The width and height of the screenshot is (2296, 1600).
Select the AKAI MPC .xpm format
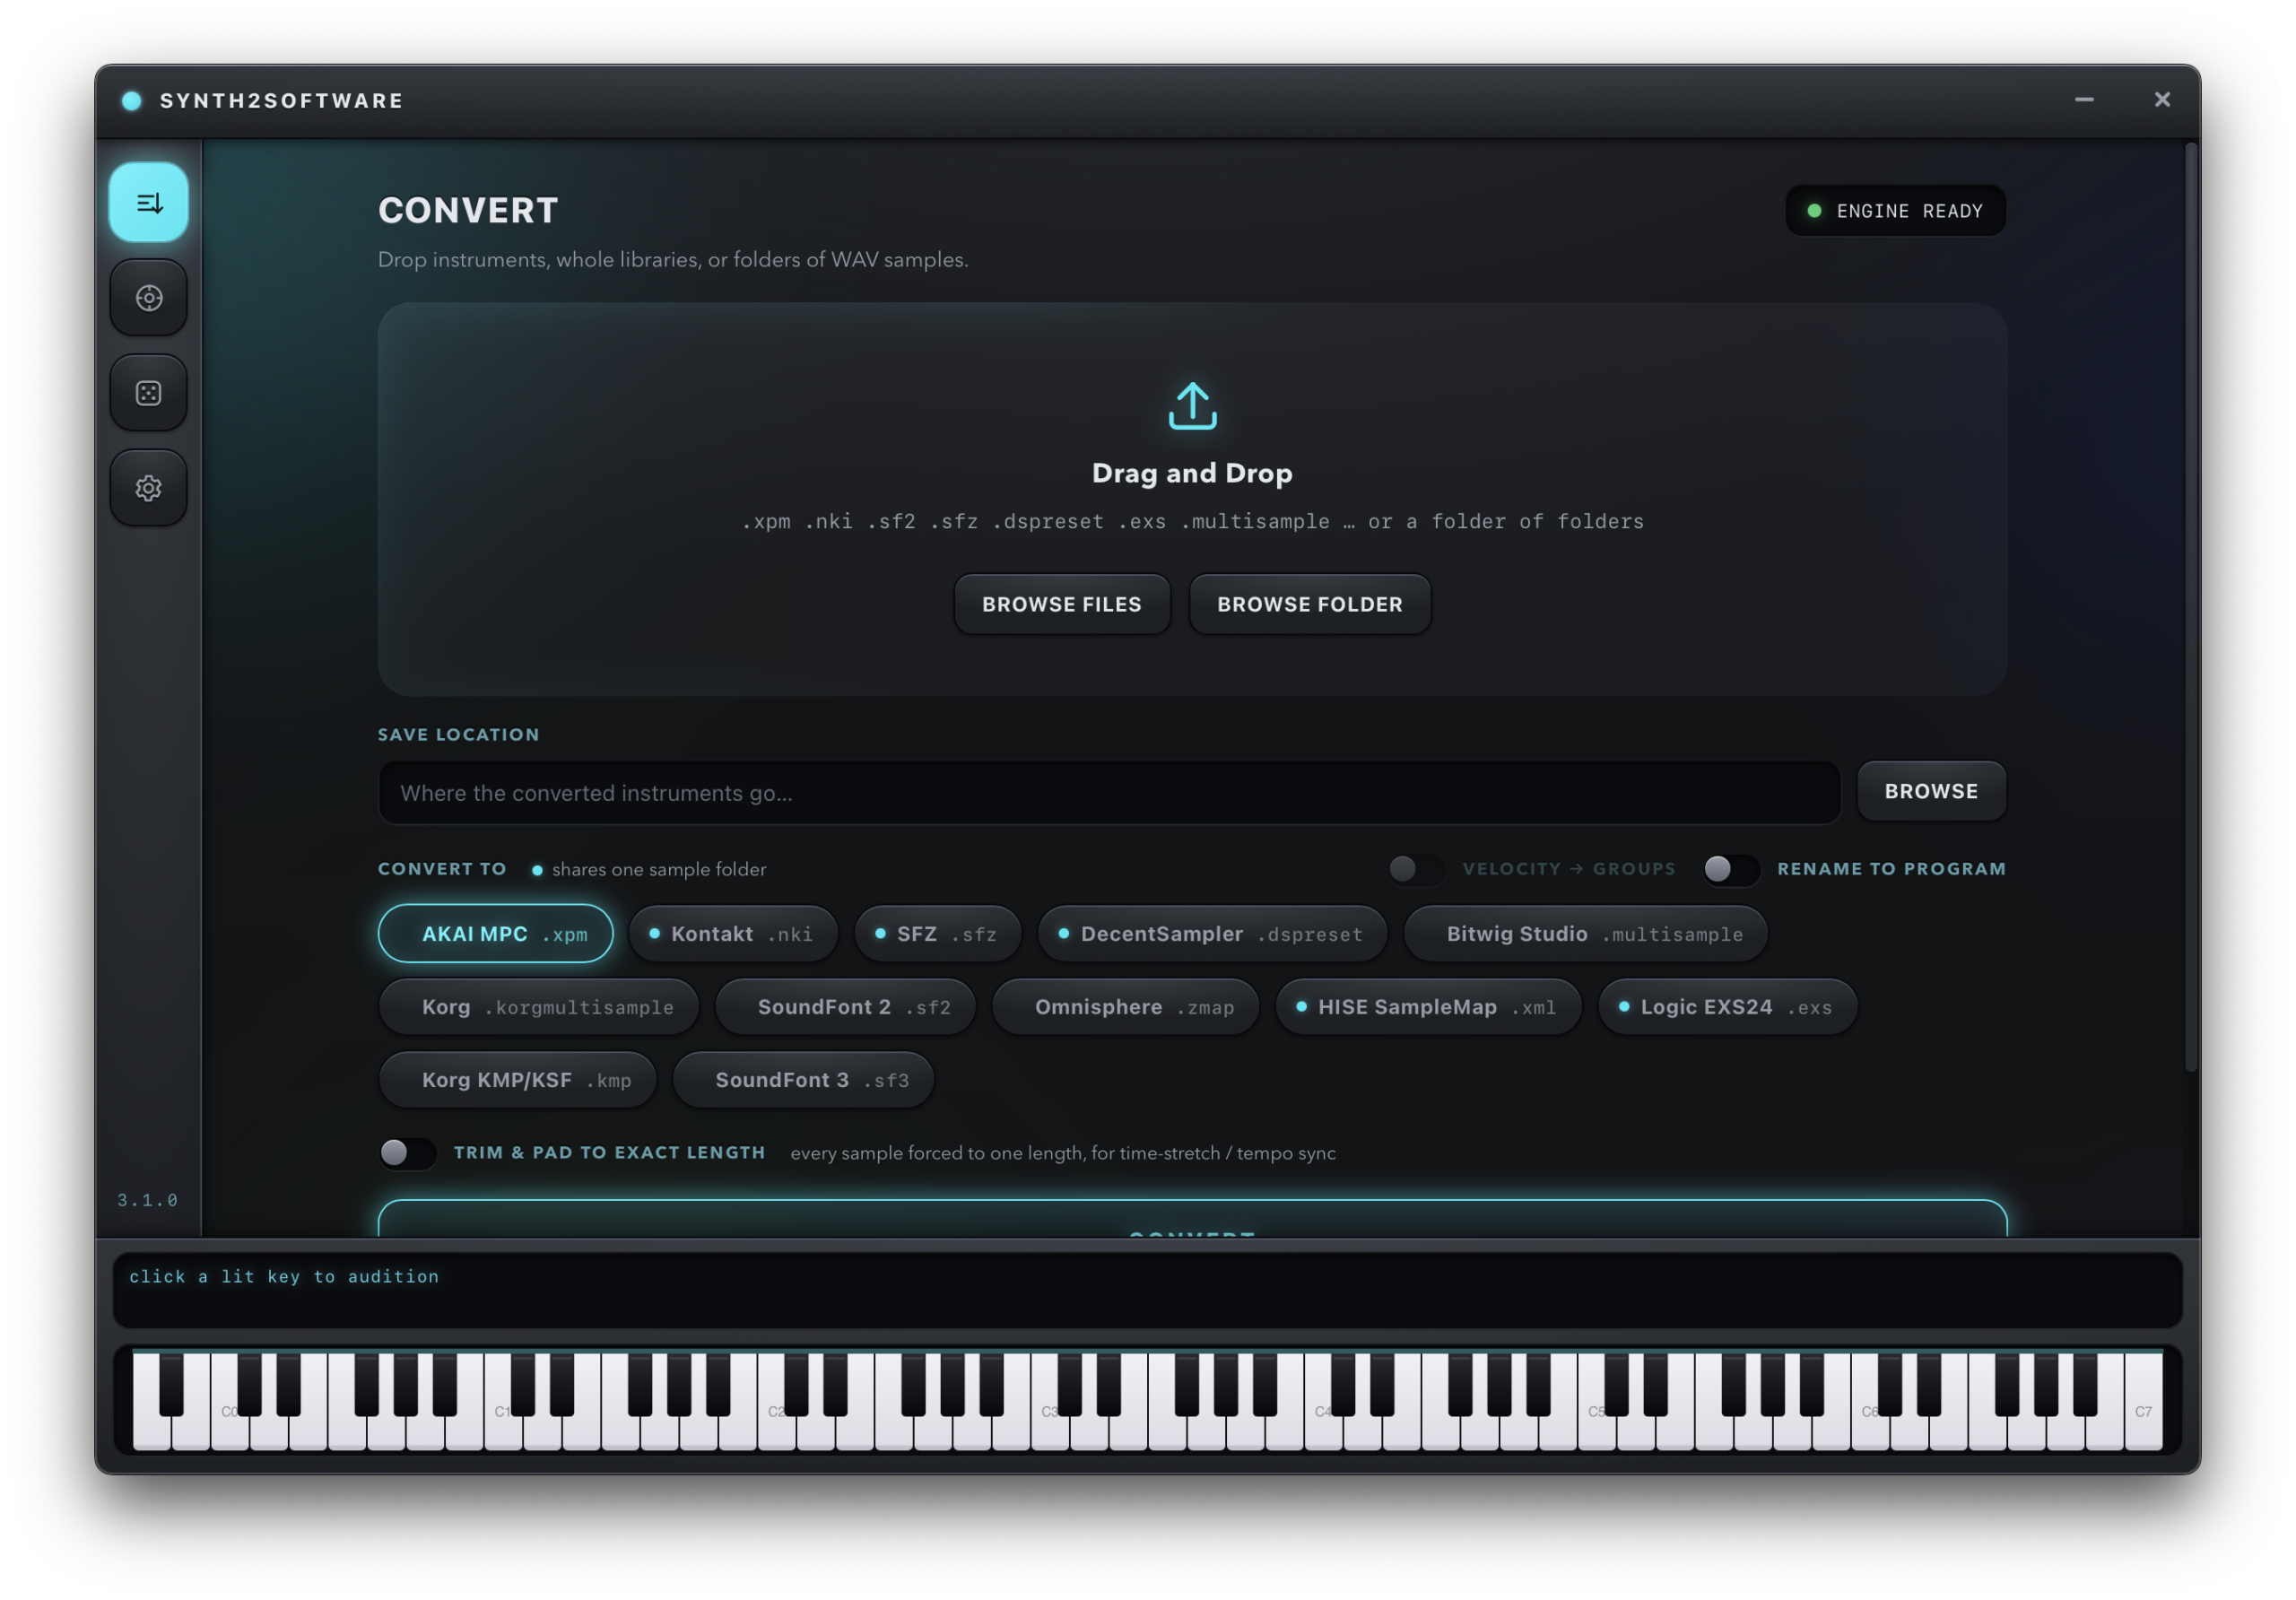click(495, 934)
